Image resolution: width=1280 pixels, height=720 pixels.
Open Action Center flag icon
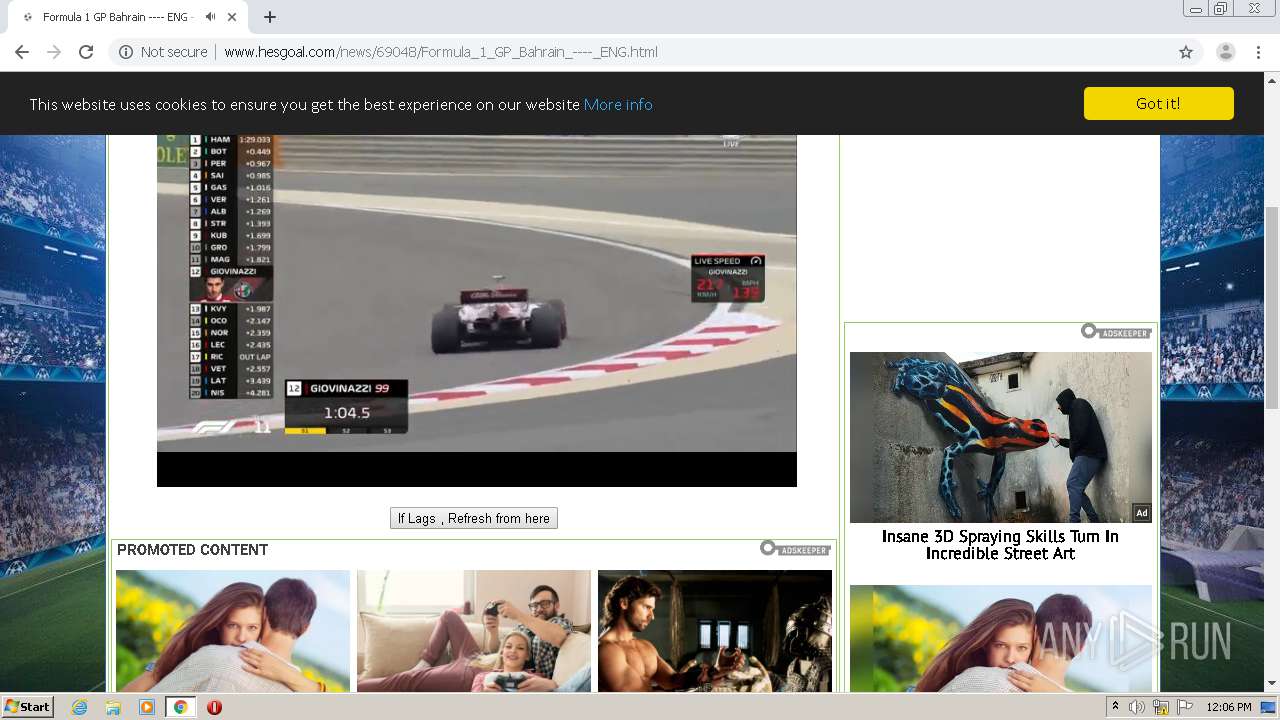tap(1185, 707)
